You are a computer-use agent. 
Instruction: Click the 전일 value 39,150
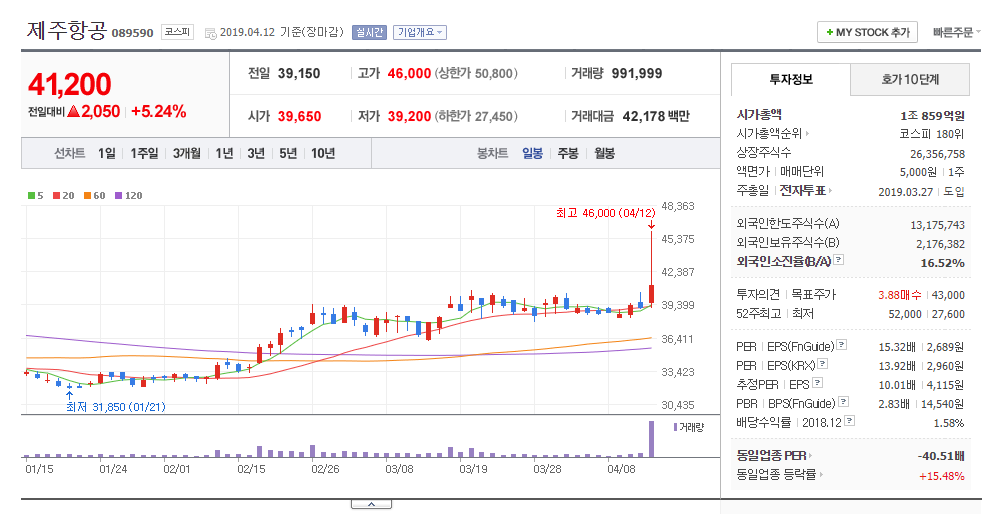[x=299, y=74]
